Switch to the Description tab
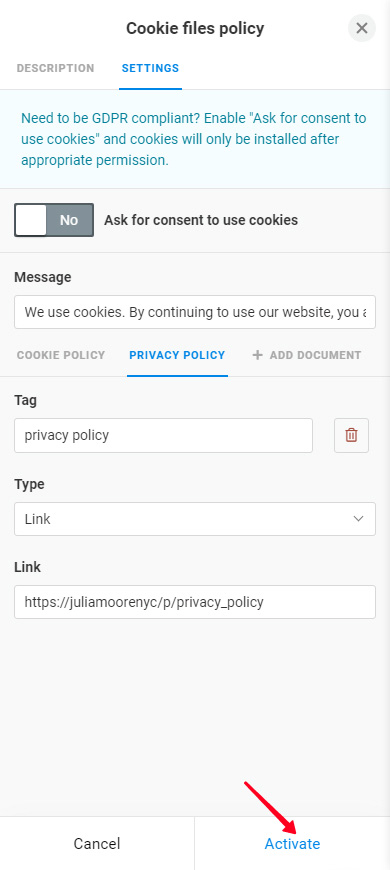The height and width of the screenshot is (870, 390). 55,68
